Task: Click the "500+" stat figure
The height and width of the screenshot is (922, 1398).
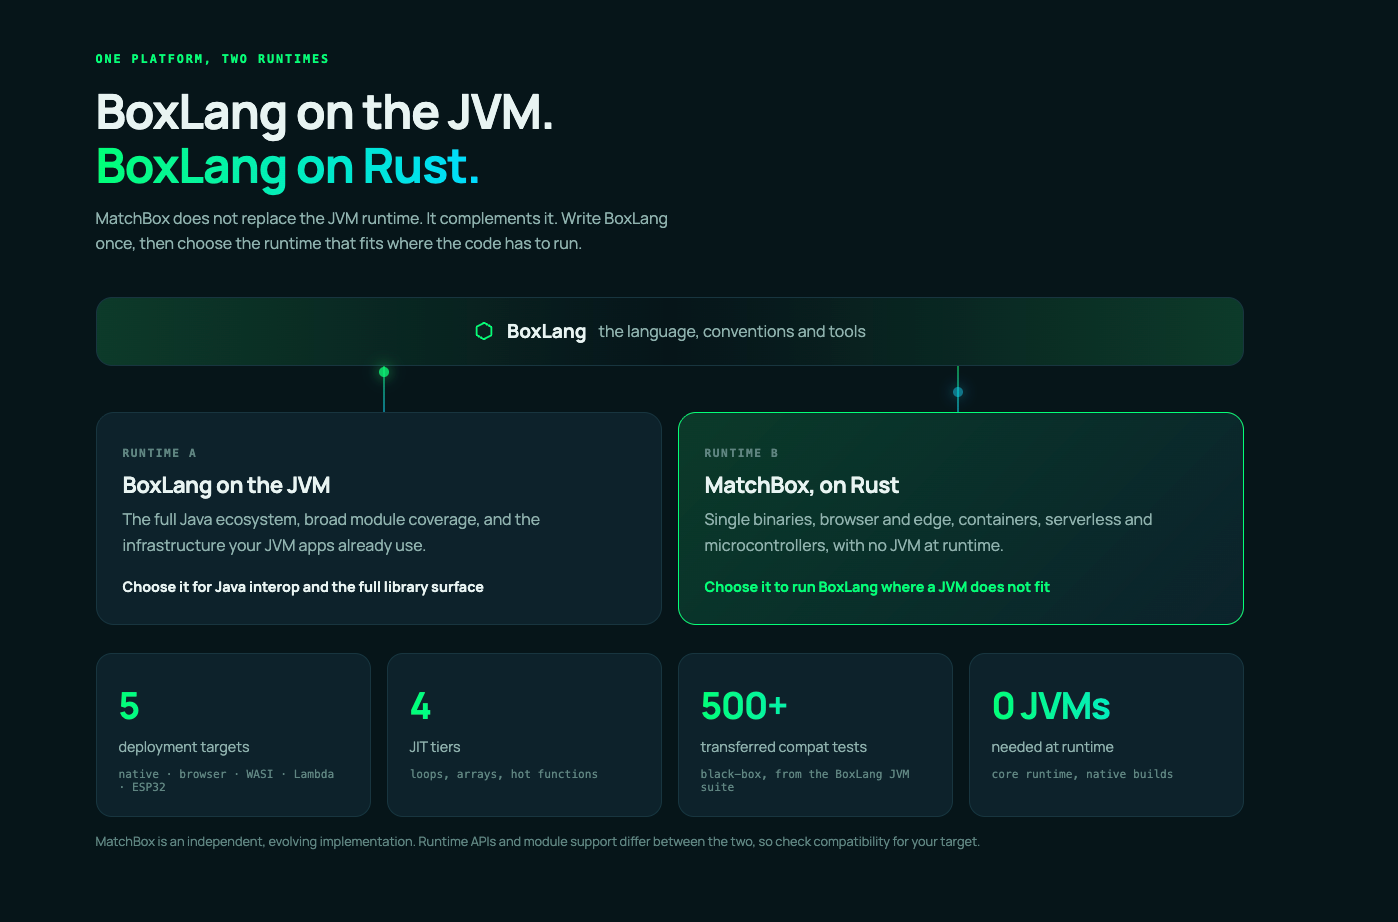Action: 744,706
